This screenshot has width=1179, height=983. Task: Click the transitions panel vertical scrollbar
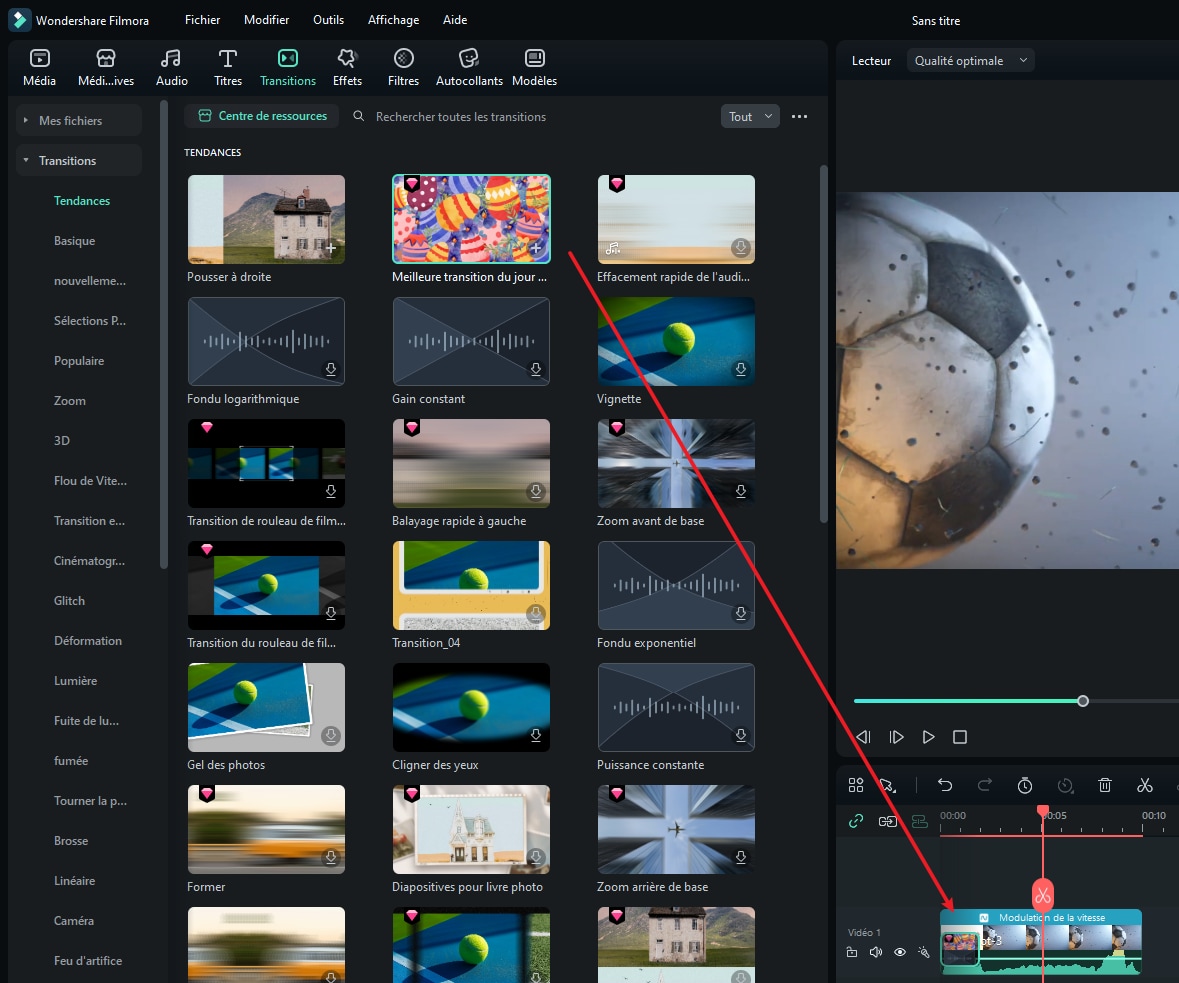[x=823, y=344]
